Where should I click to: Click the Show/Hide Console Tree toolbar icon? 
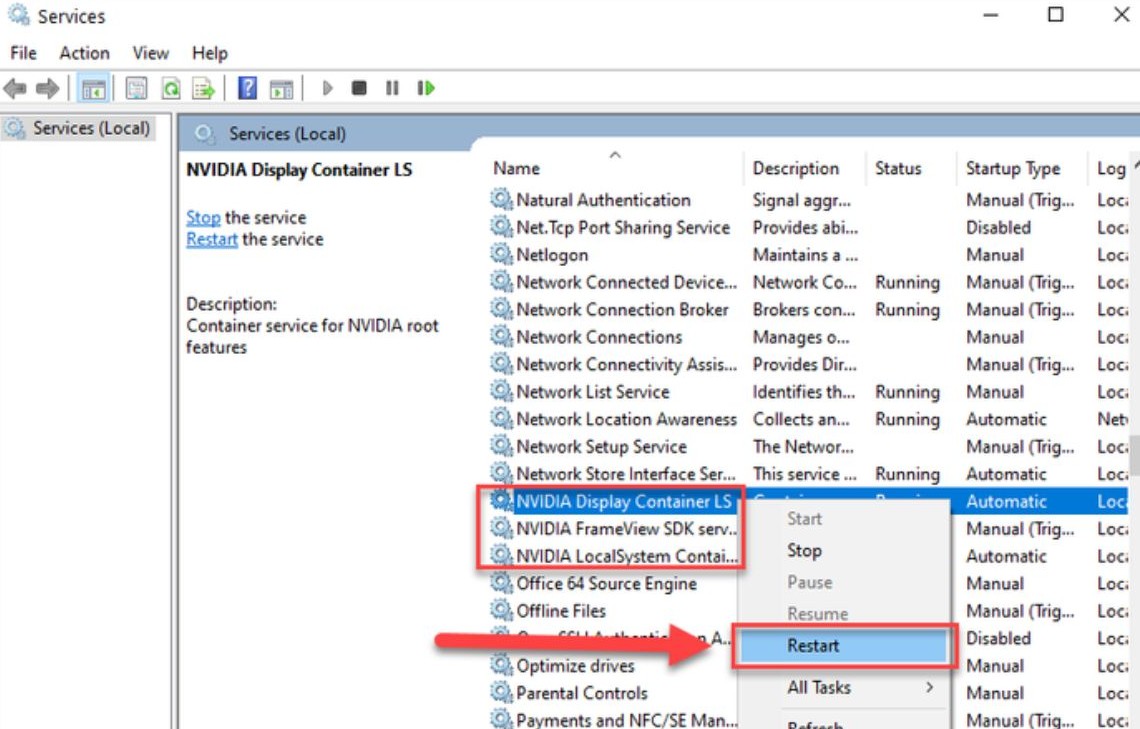coord(94,89)
